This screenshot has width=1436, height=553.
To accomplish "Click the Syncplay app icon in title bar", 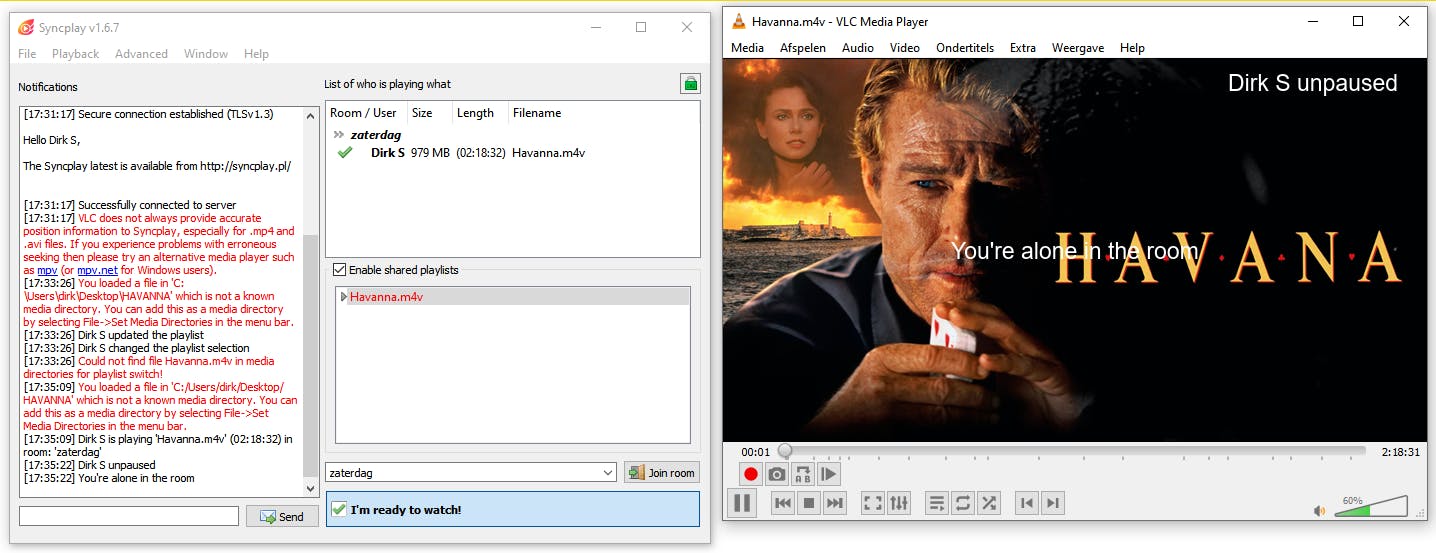I will [x=27, y=27].
